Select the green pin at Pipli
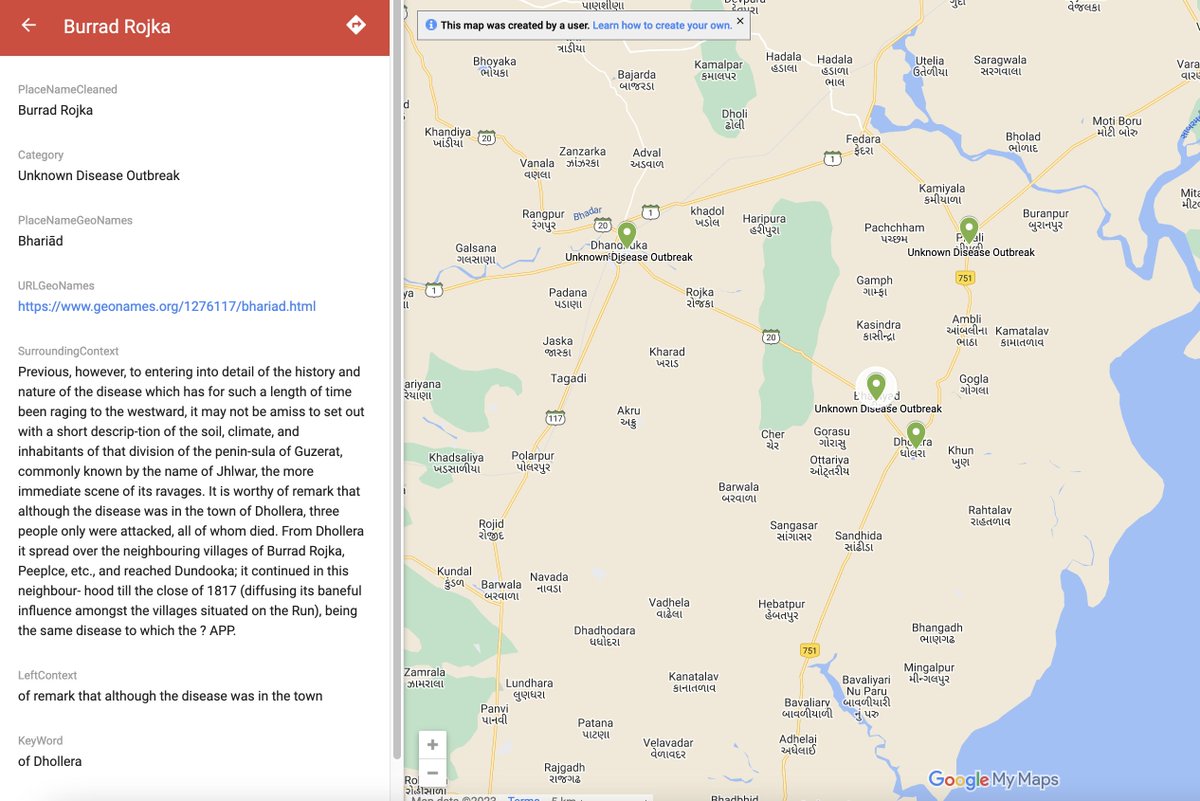Screen dimensions: 1200x801 point(968,230)
